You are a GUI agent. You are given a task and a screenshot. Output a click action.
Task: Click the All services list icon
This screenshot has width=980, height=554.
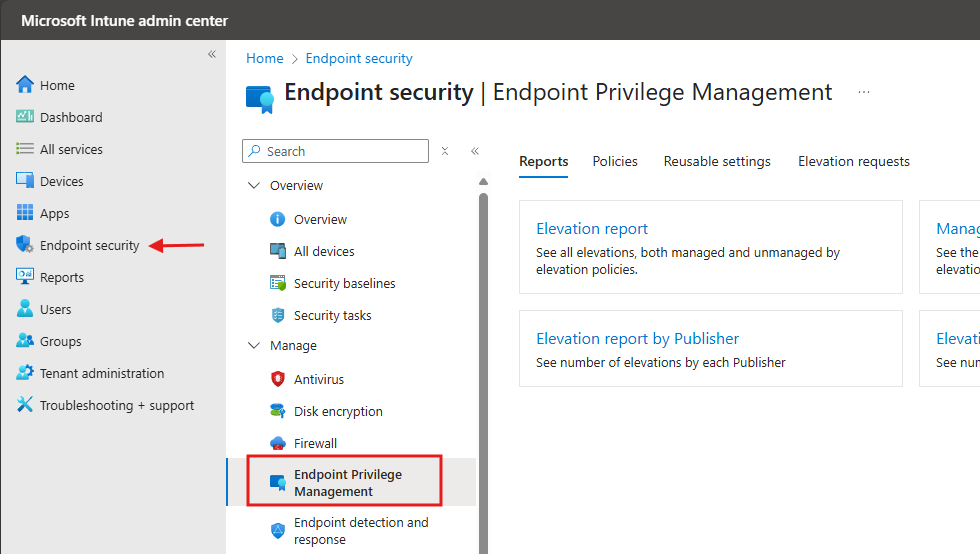[25, 148]
